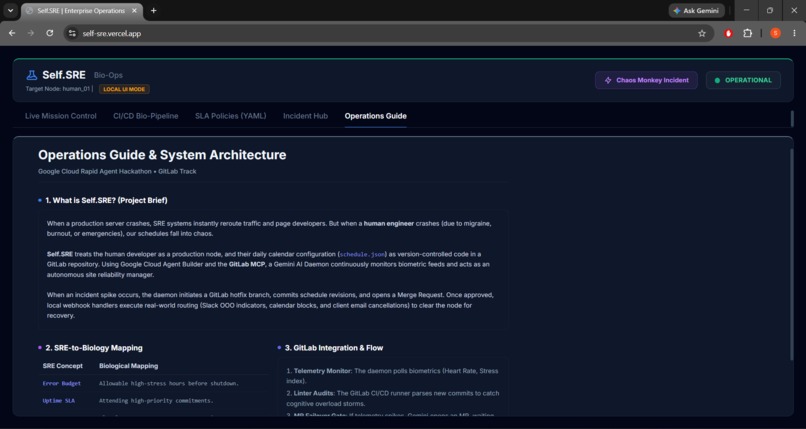806x429 pixels.
Task: Click 'Attending high-priority commitments.' cell
Action: point(156,401)
